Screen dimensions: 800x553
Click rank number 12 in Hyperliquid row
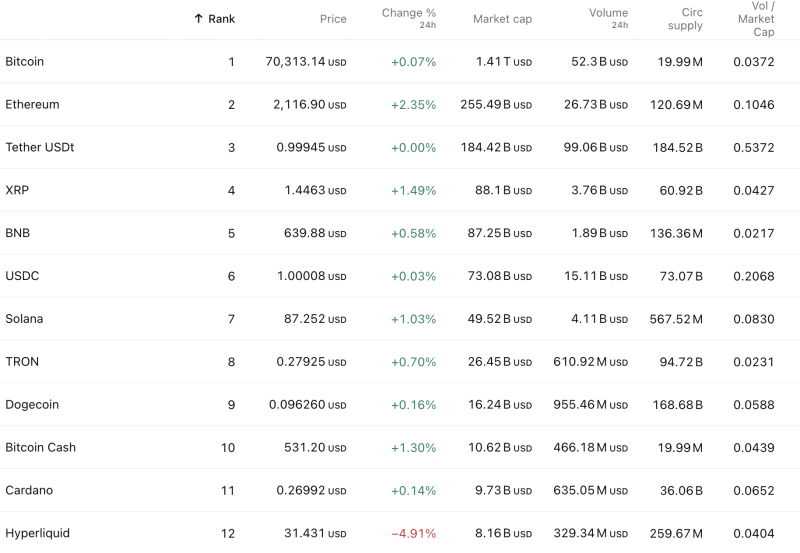228,533
